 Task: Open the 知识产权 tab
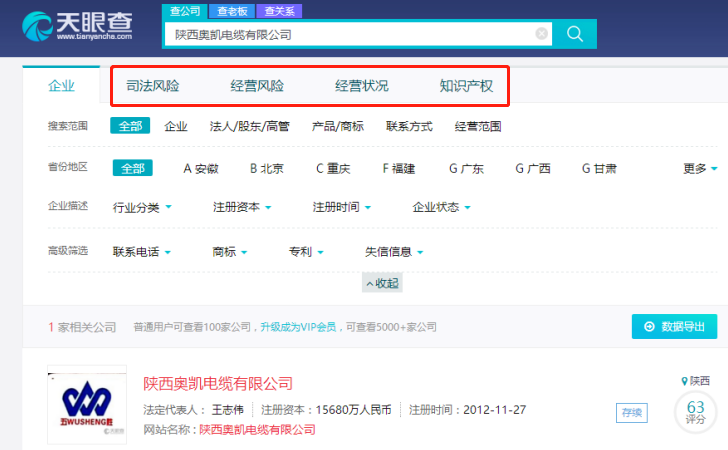tap(466, 86)
